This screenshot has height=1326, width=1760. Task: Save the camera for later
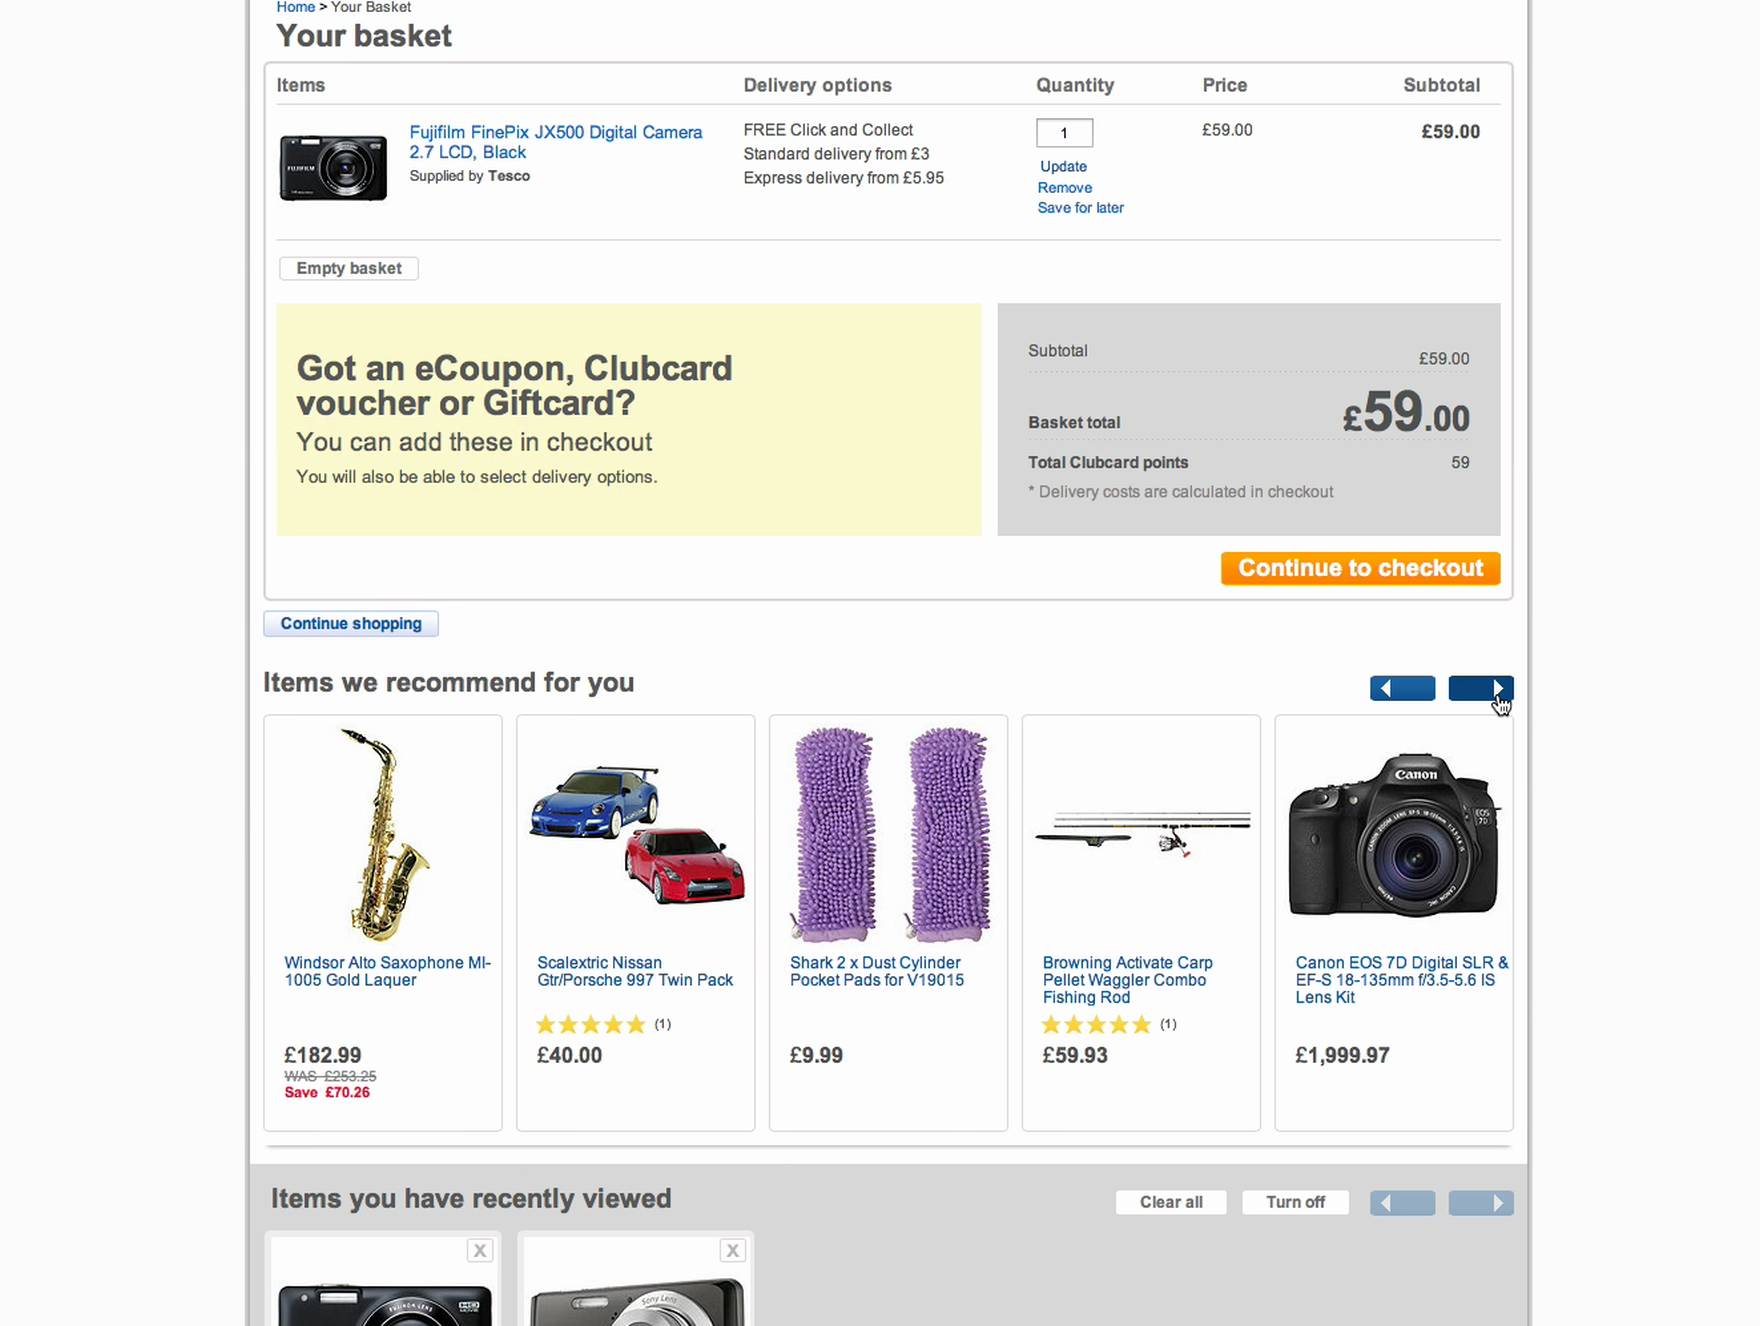(1080, 208)
